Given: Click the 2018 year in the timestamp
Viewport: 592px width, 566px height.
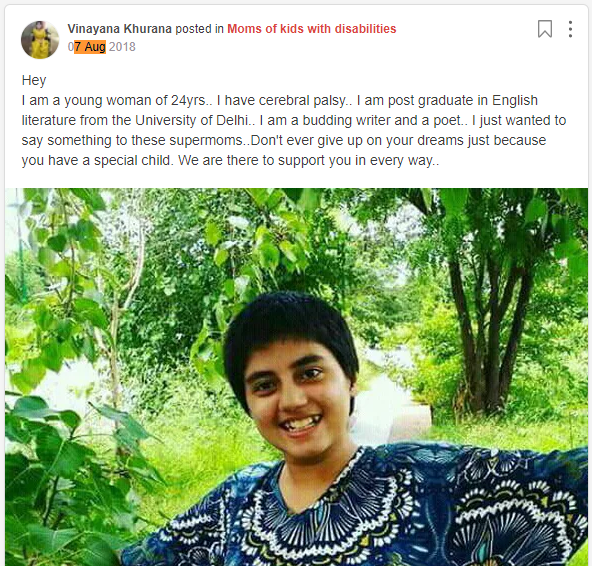Looking at the screenshot, I should point(122,47).
